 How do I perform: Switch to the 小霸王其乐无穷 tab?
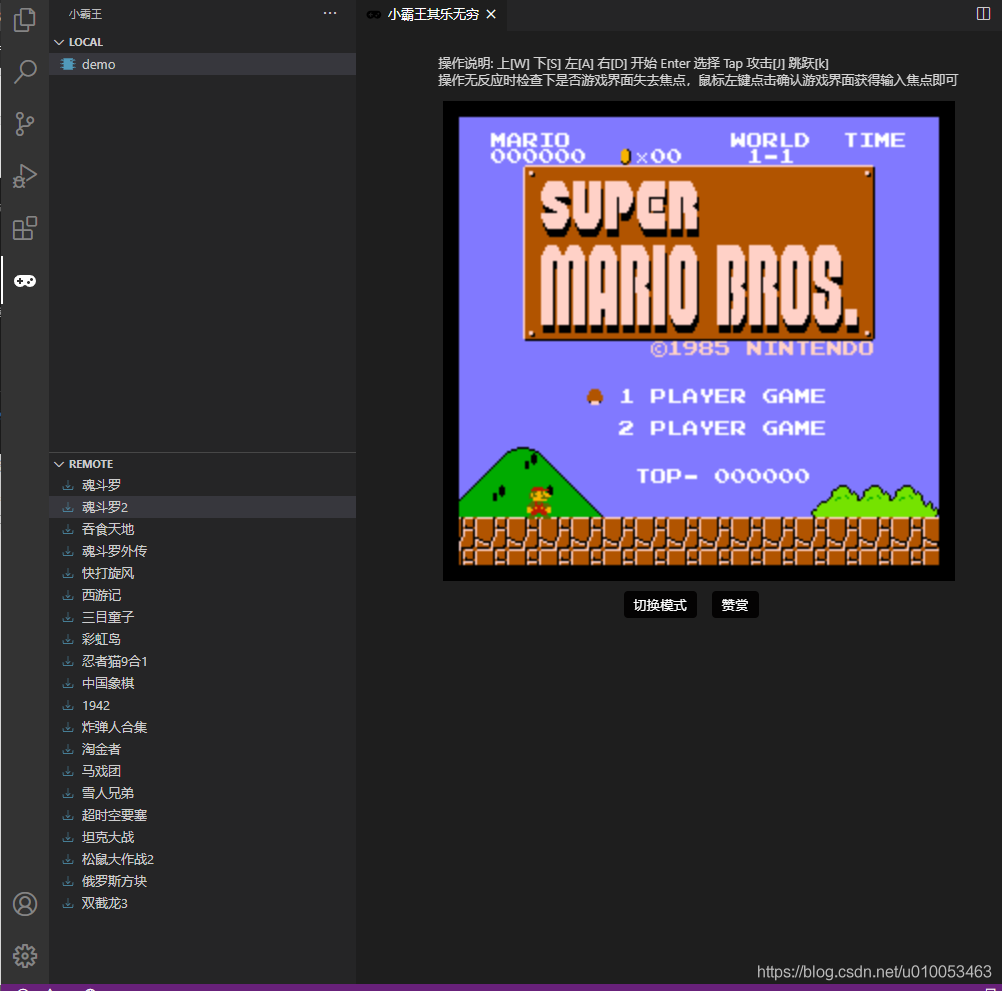(x=433, y=14)
